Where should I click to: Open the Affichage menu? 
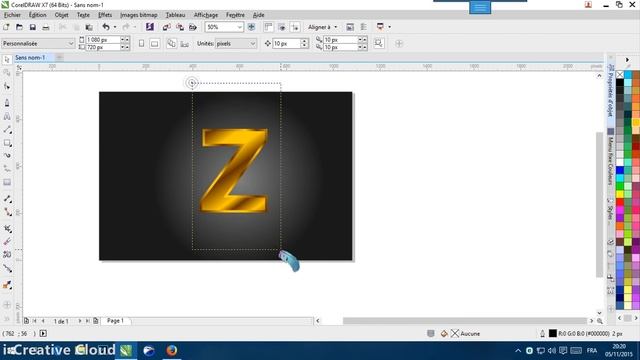[206, 15]
